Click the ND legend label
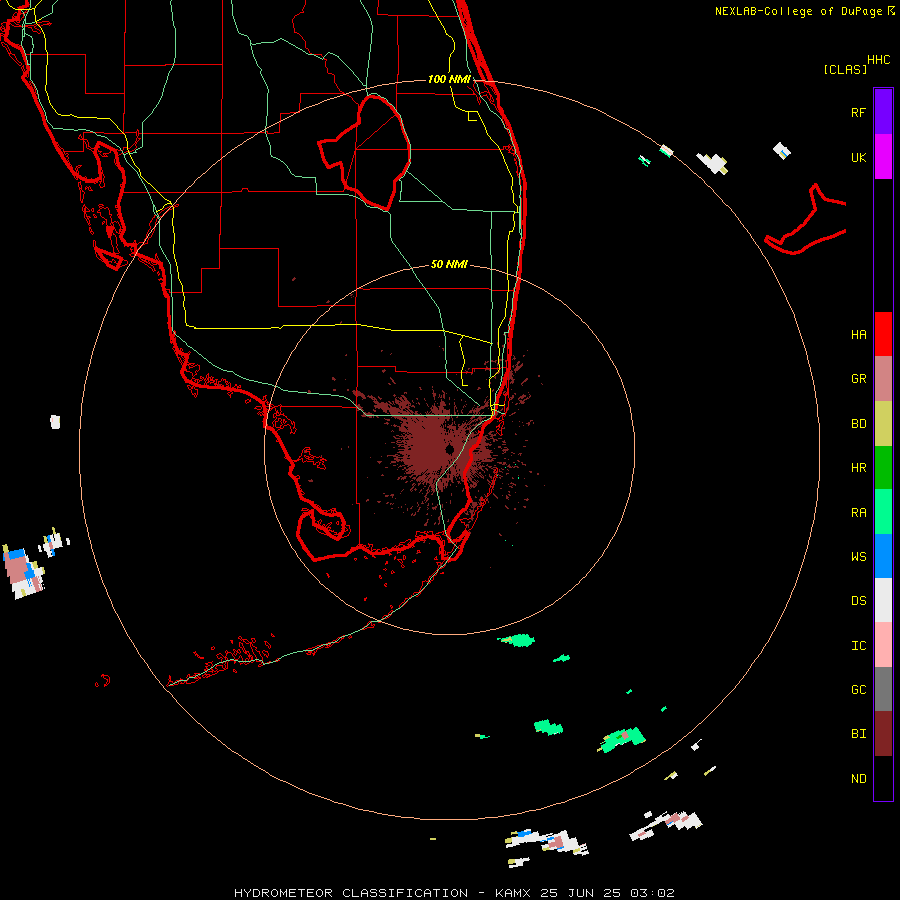 click(x=858, y=779)
